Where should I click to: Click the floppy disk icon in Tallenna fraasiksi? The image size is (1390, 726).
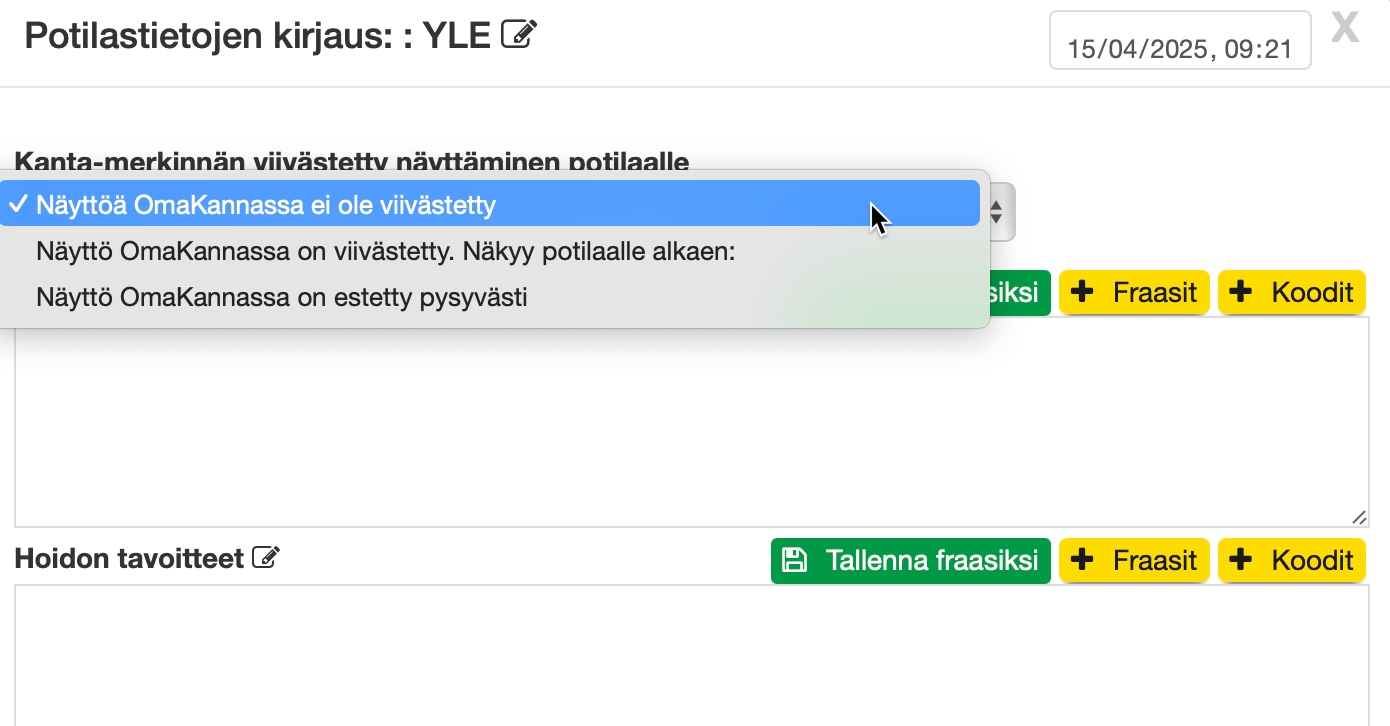point(794,560)
